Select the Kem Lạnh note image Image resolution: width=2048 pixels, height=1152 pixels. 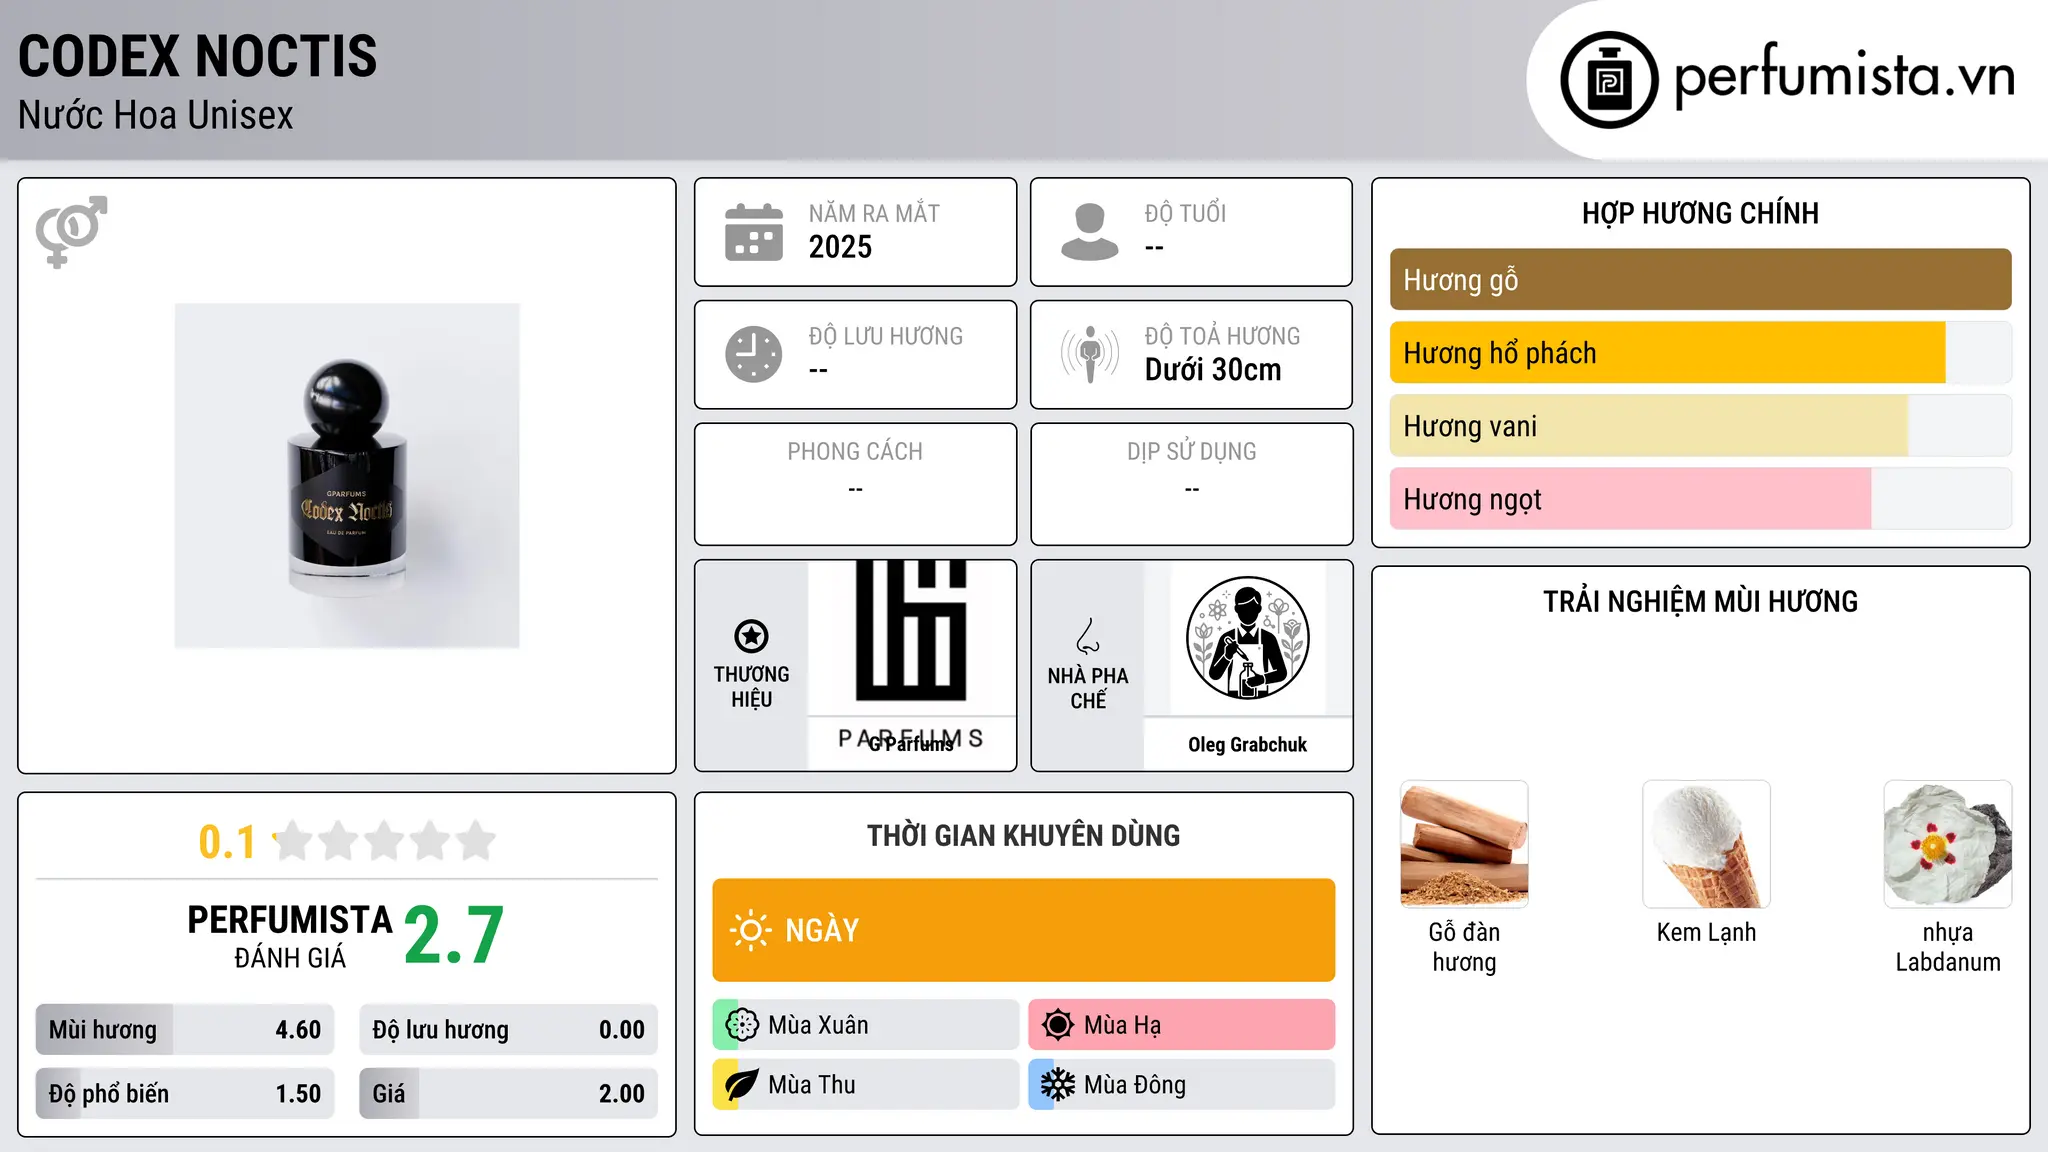pos(1706,844)
